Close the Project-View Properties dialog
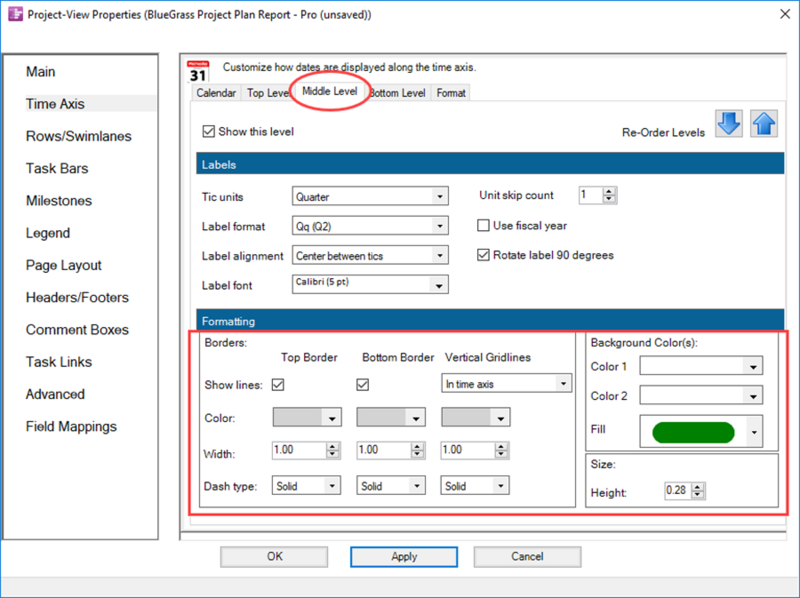This screenshot has width=800, height=598. click(x=785, y=14)
